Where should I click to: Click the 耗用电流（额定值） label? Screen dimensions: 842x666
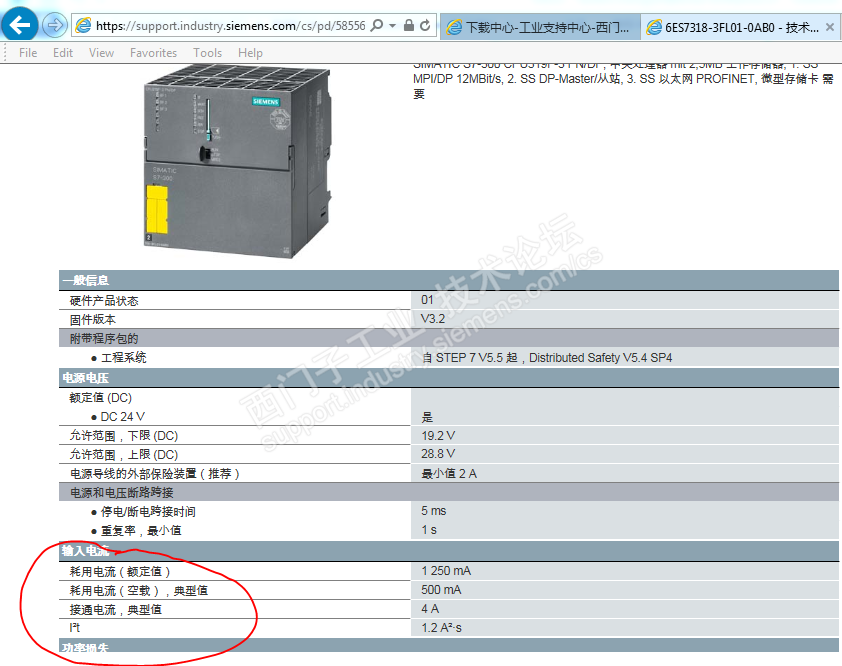pos(120,571)
